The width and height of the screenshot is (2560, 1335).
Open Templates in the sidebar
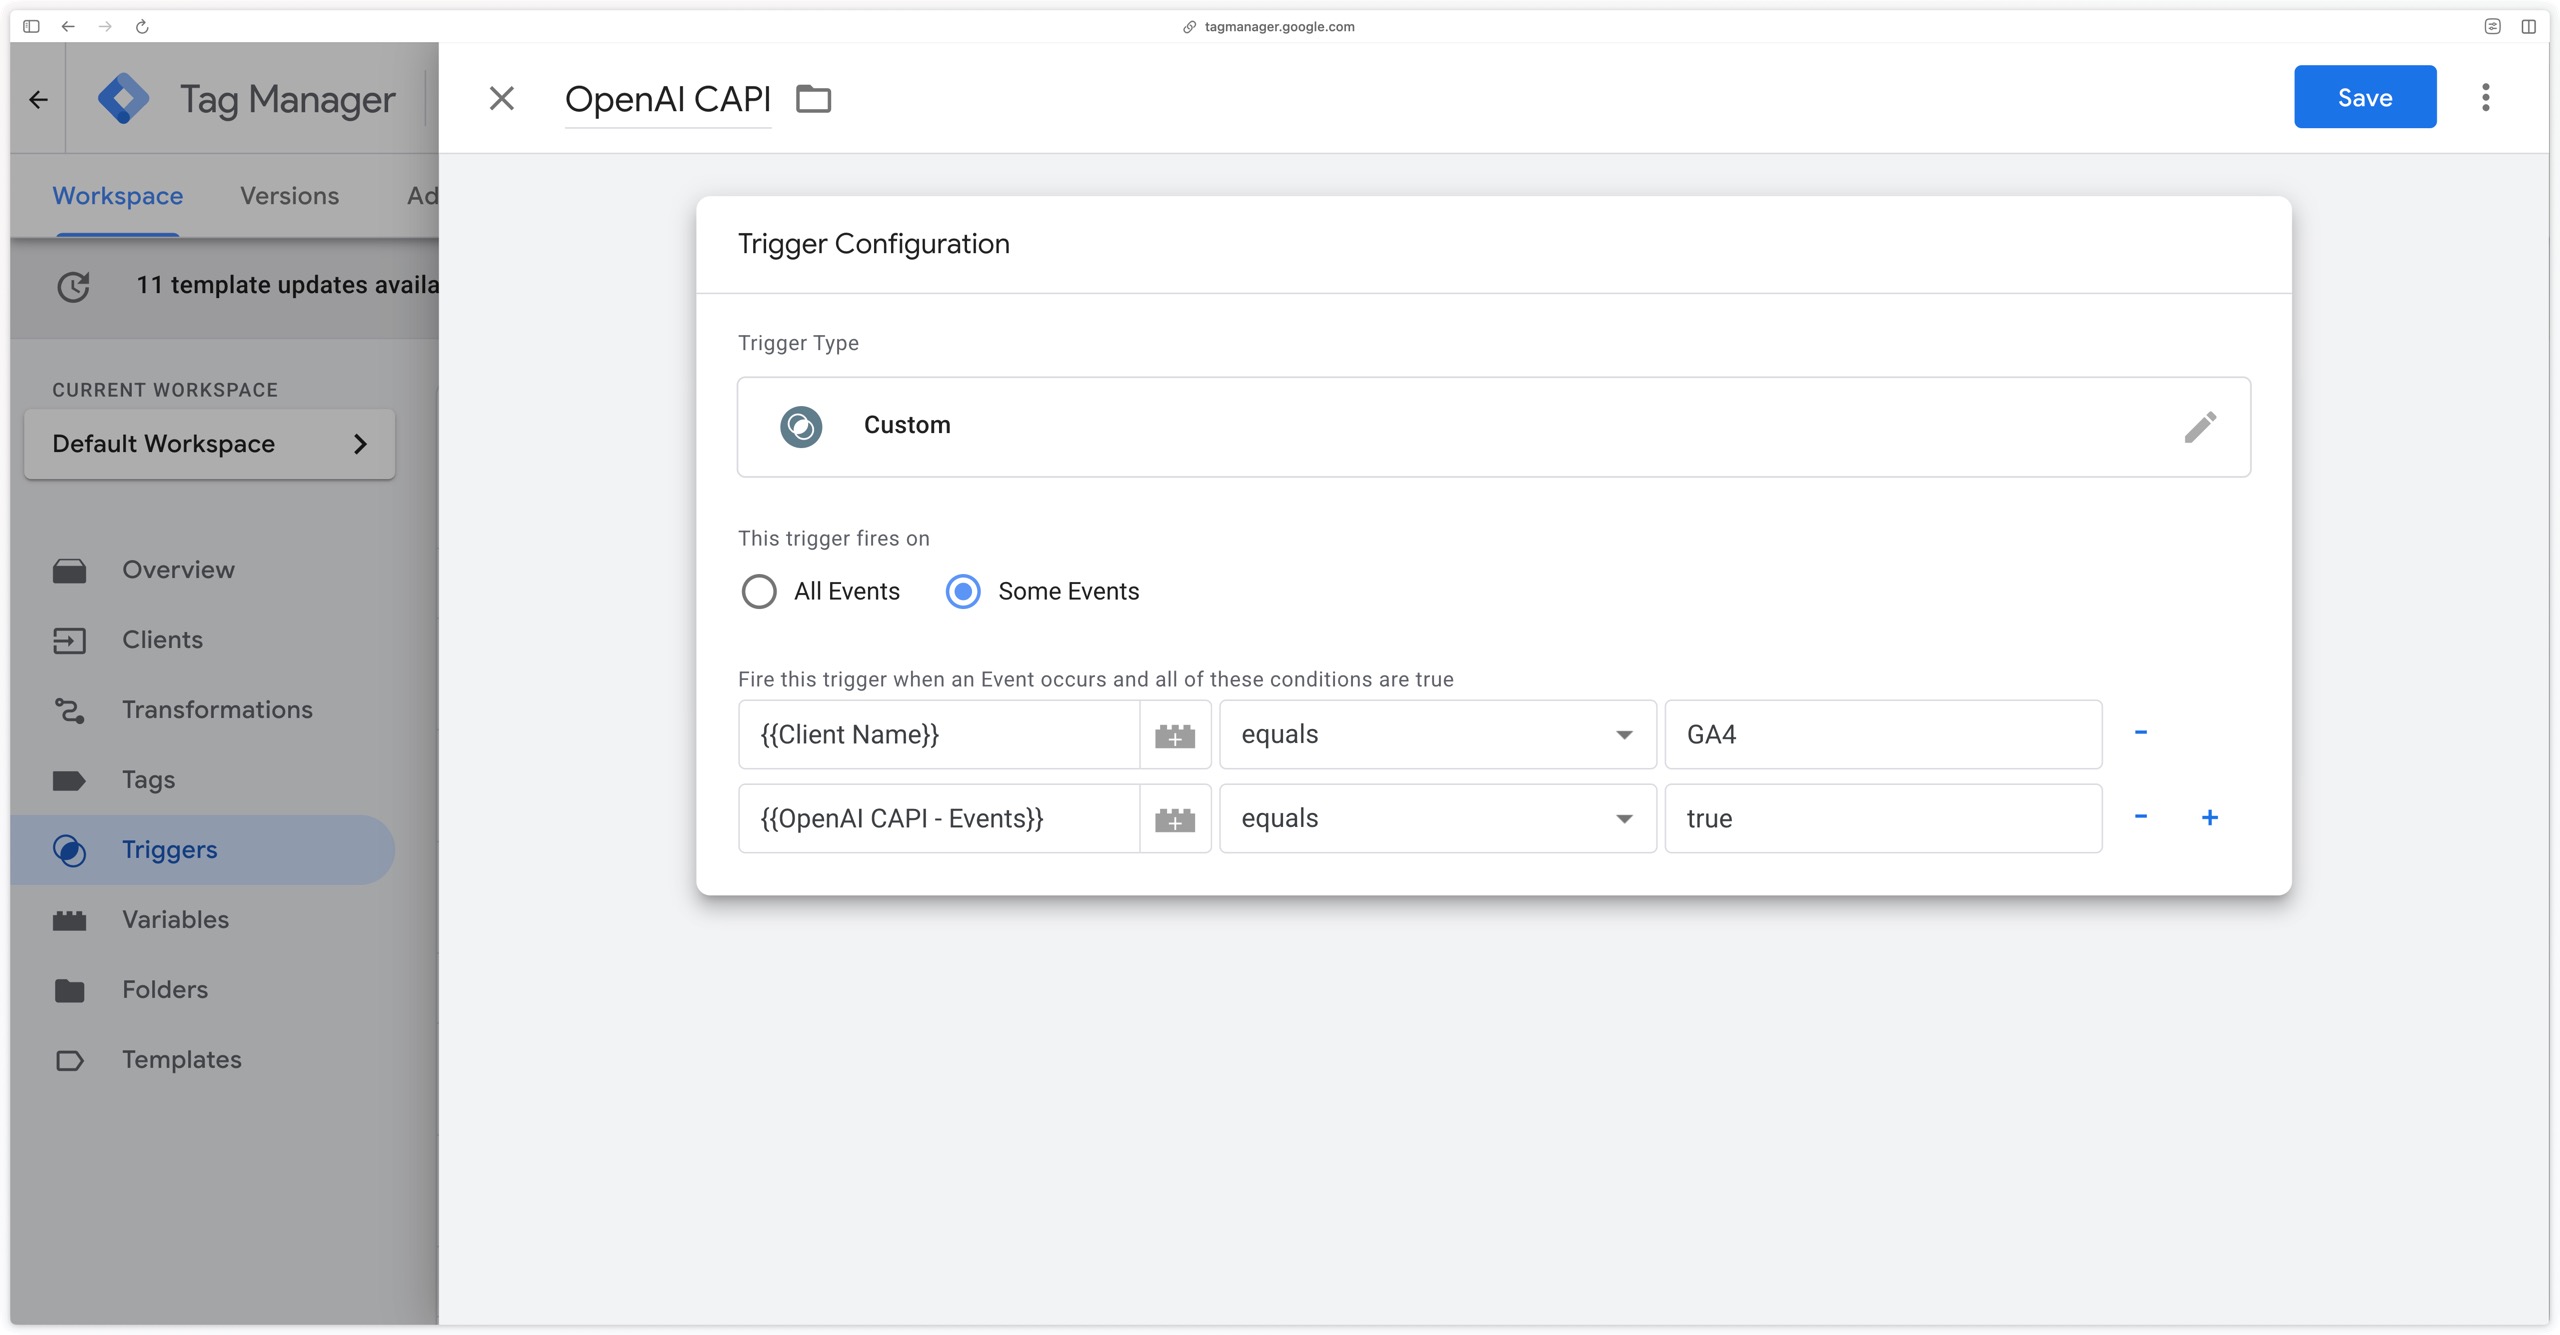click(x=181, y=1060)
